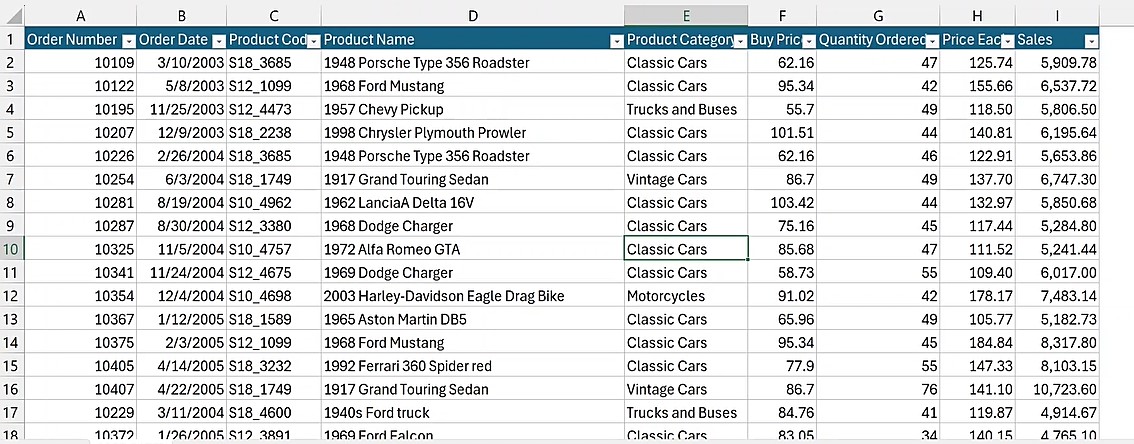Select column D header
Viewport: 1134px width, 444px height.
coord(472,15)
